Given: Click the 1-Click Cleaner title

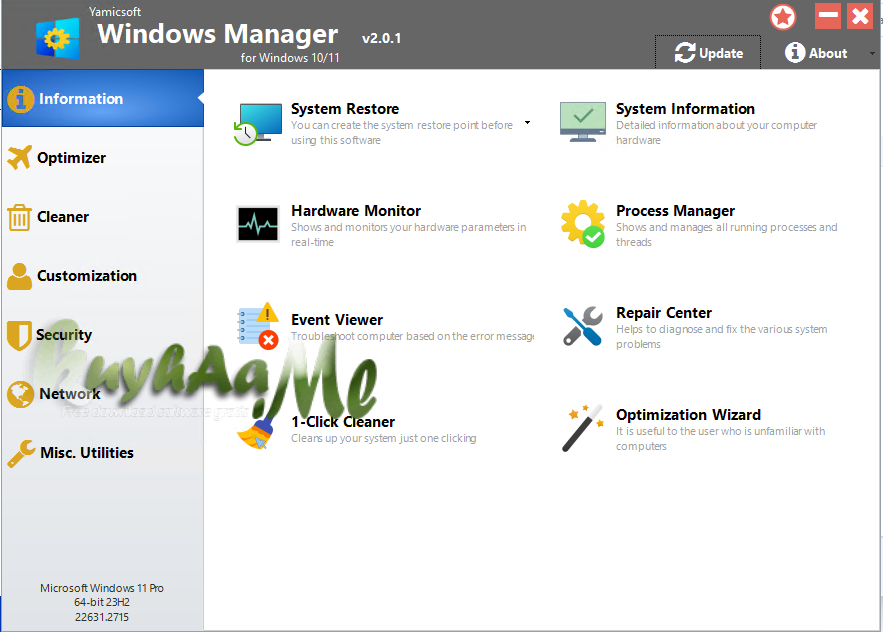Looking at the screenshot, I should pos(343,422).
